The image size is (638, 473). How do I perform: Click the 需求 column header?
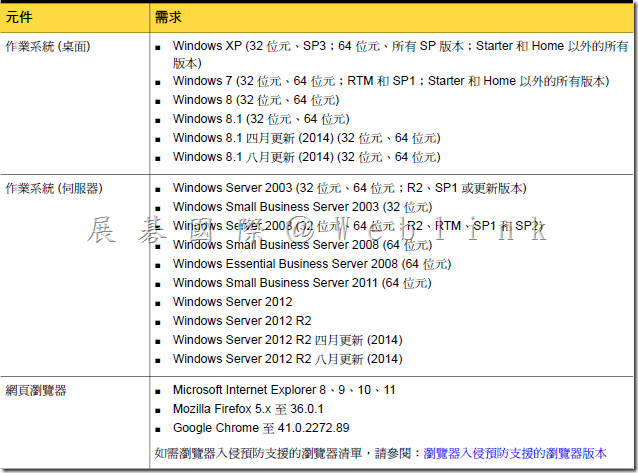tap(169, 17)
